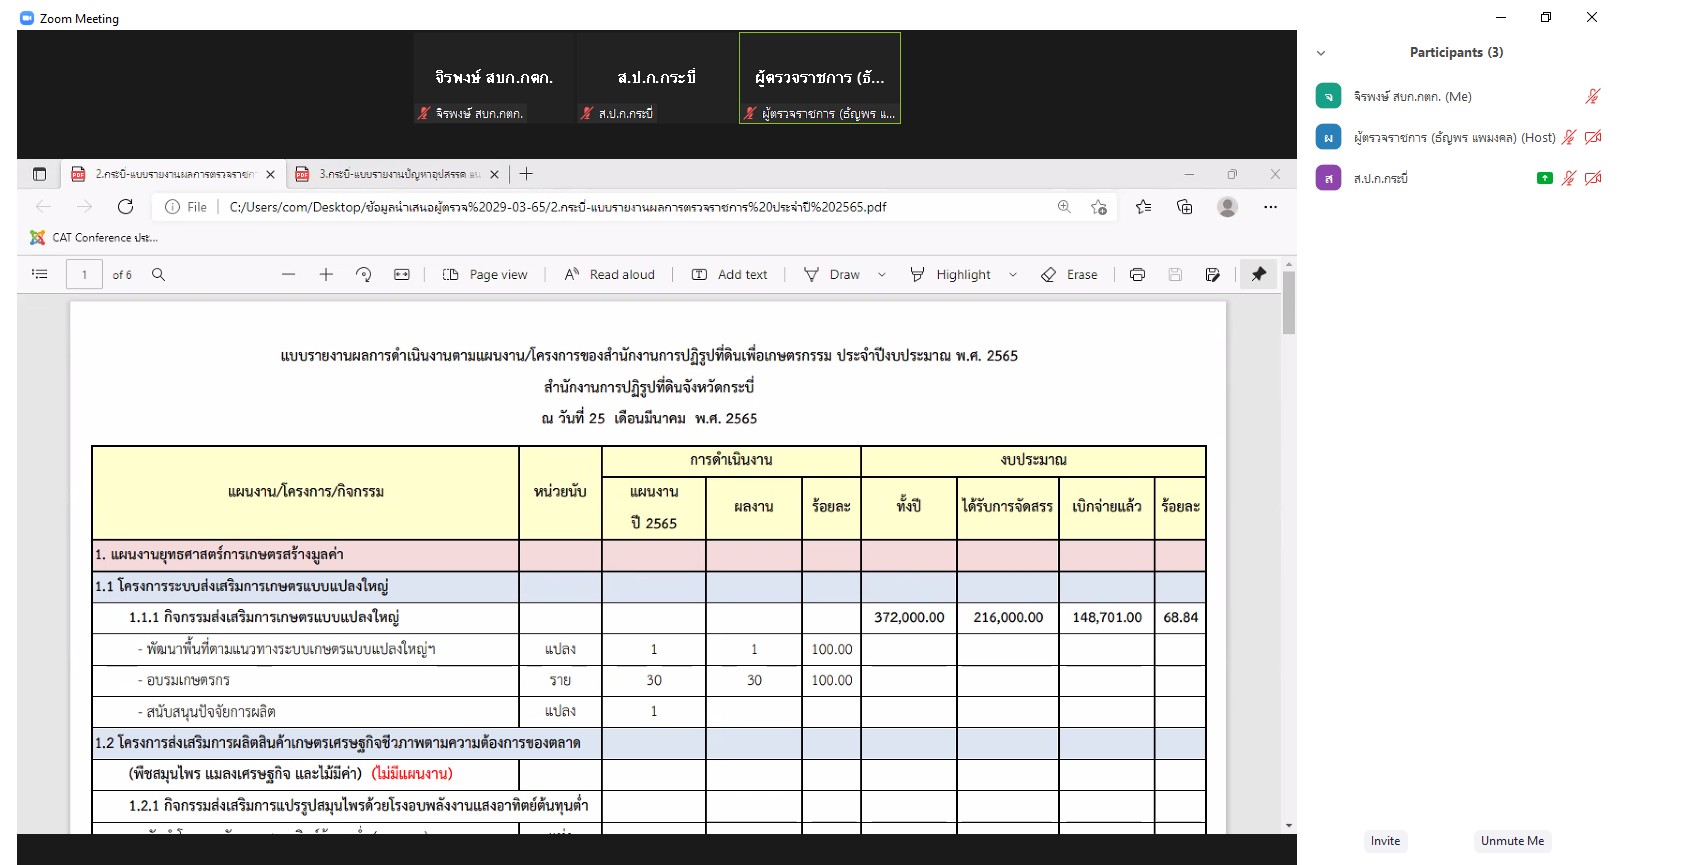Click the PDF page number field
This screenshot has height=865, width=1689.
coord(84,274)
